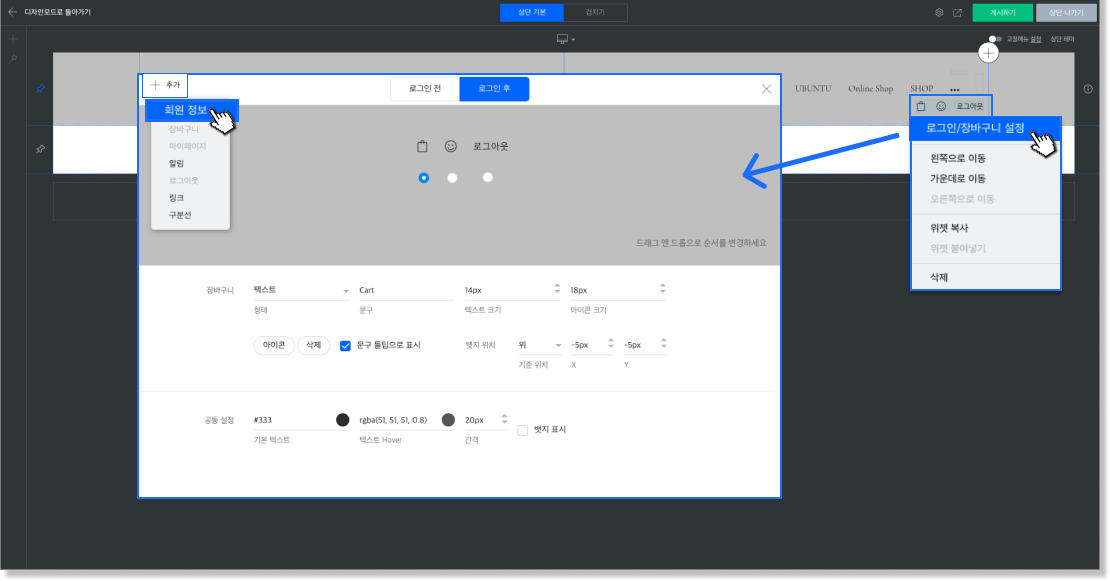Click the smiley icon in header widget

click(941, 106)
